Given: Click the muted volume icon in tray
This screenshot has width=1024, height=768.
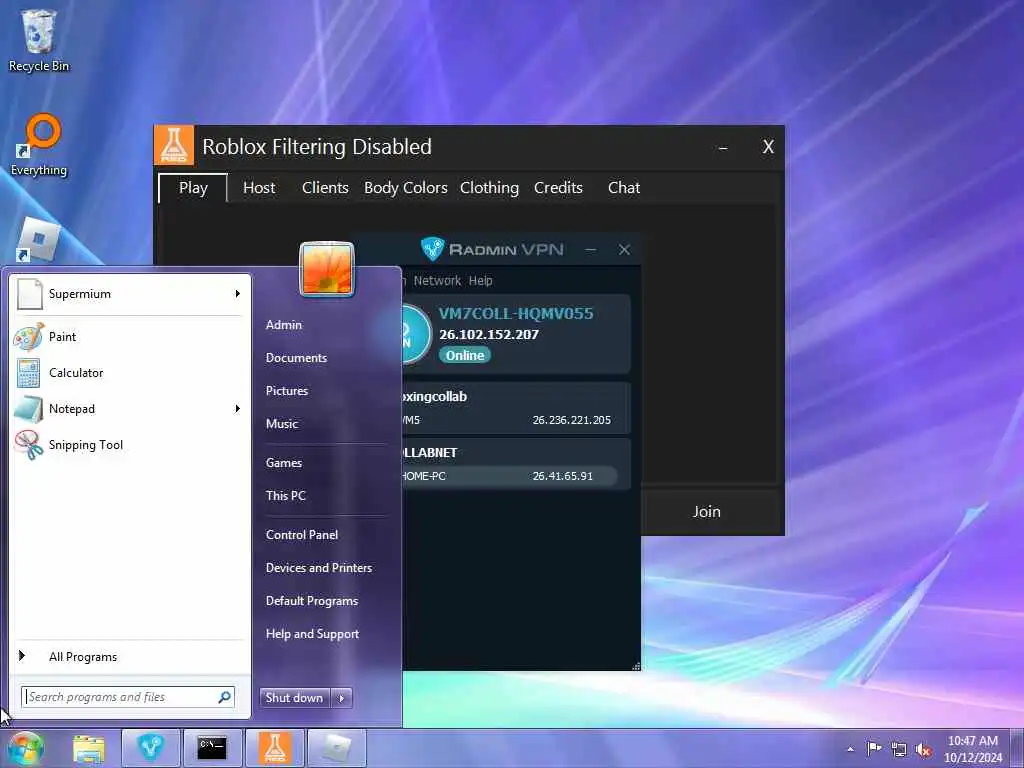Looking at the screenshot, I should coord(923,749).
